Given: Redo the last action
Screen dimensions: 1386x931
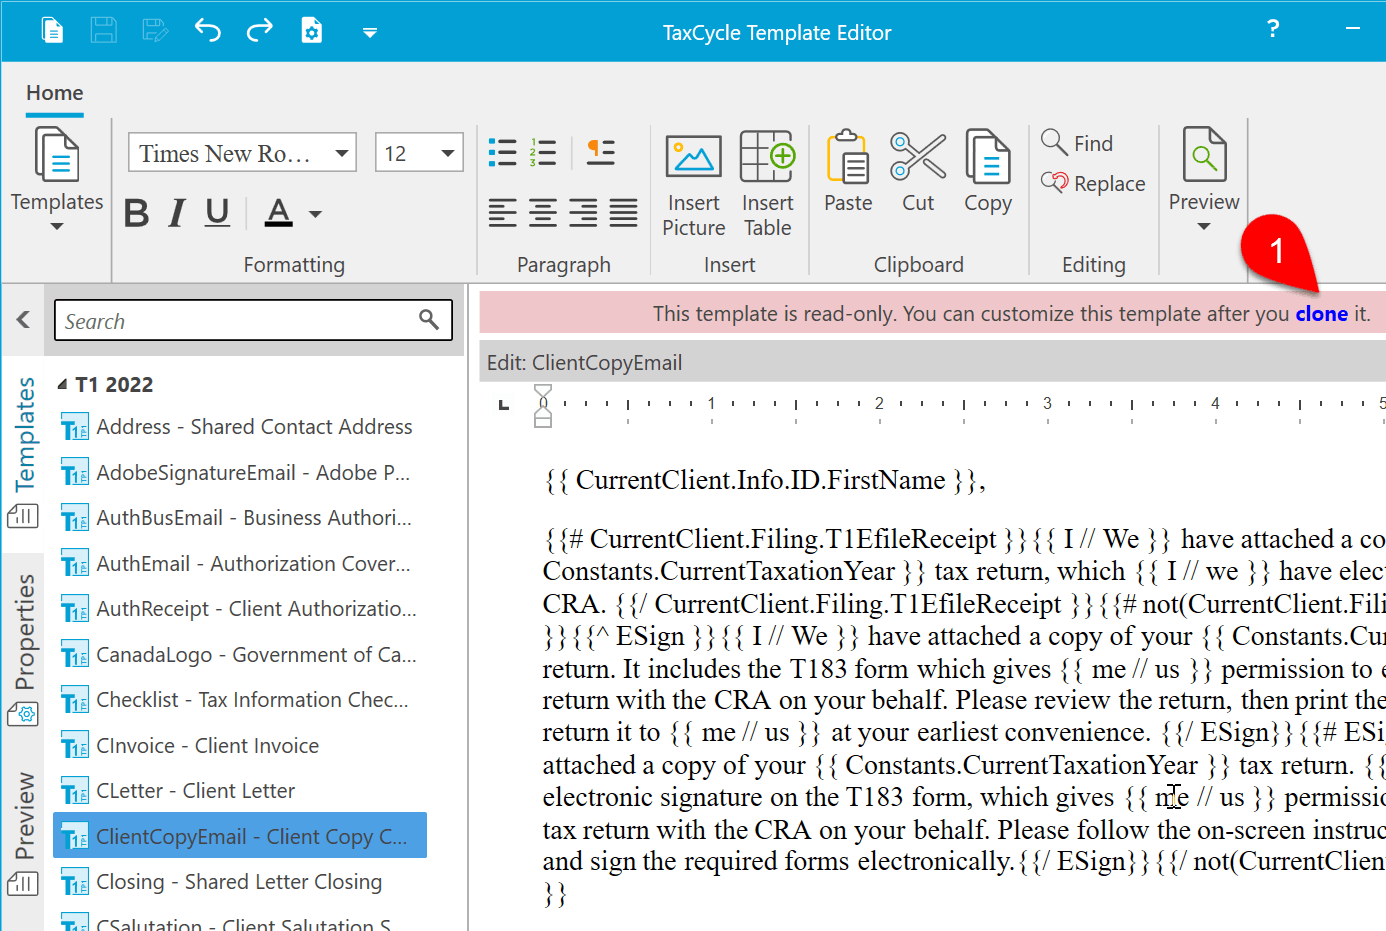Looking at the screenshot, I should pyautogui.click(x=259, y=31).
